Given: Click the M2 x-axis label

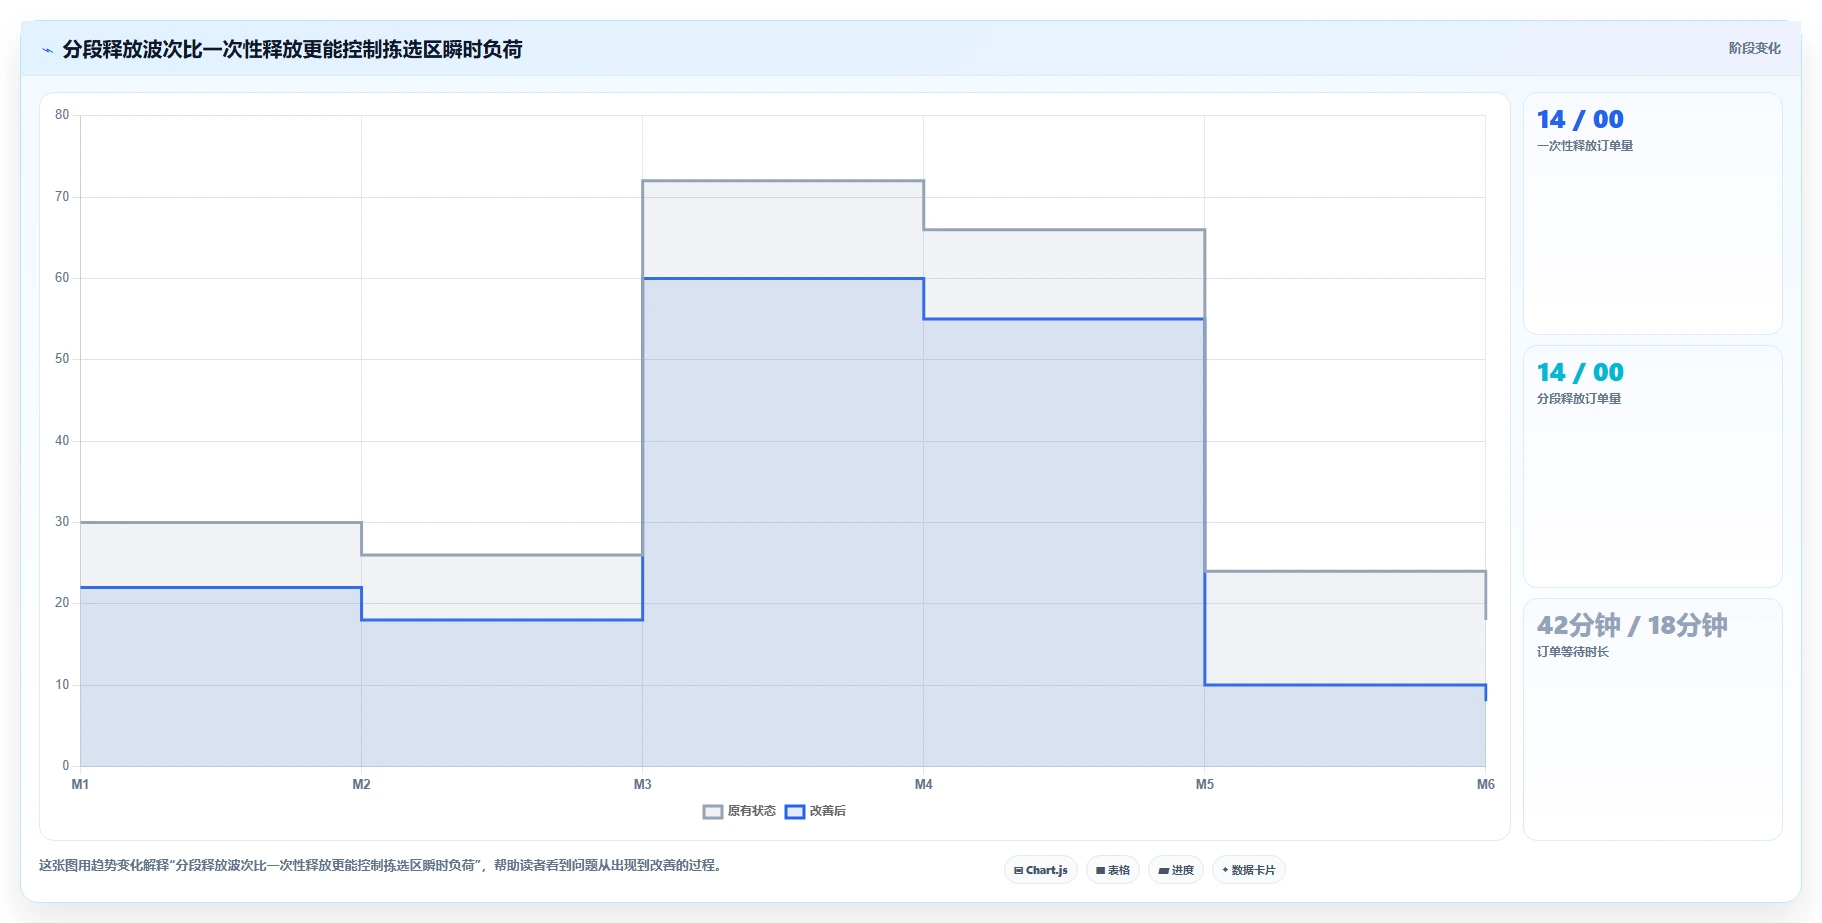Looking at the screenshot, I should click(x=361, y=784).
